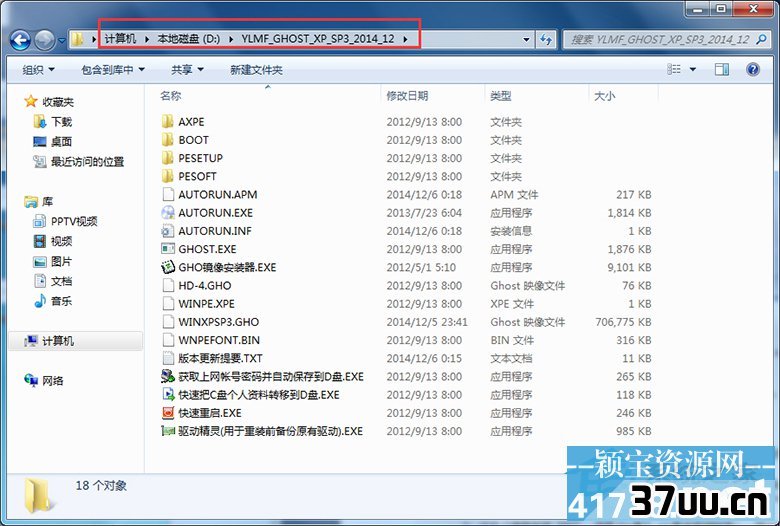
Task: Open the help question mark icon
Action: [753, 69]
